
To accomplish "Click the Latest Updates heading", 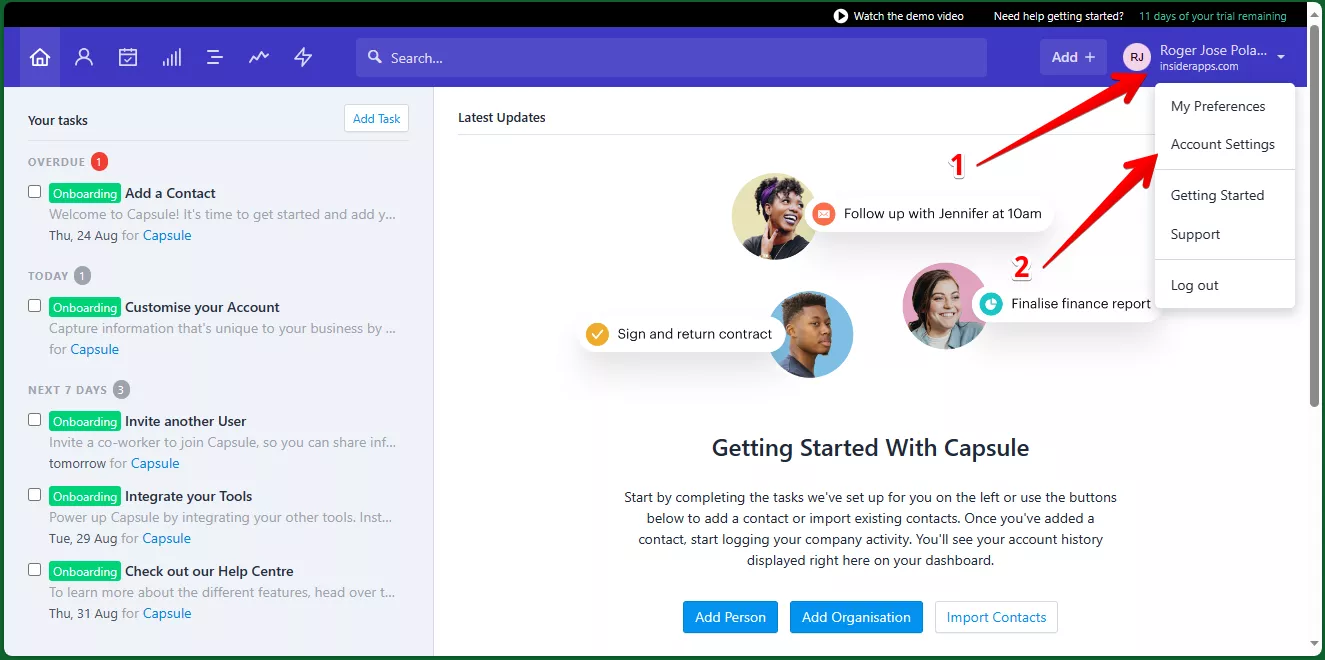I will point(502,117).
